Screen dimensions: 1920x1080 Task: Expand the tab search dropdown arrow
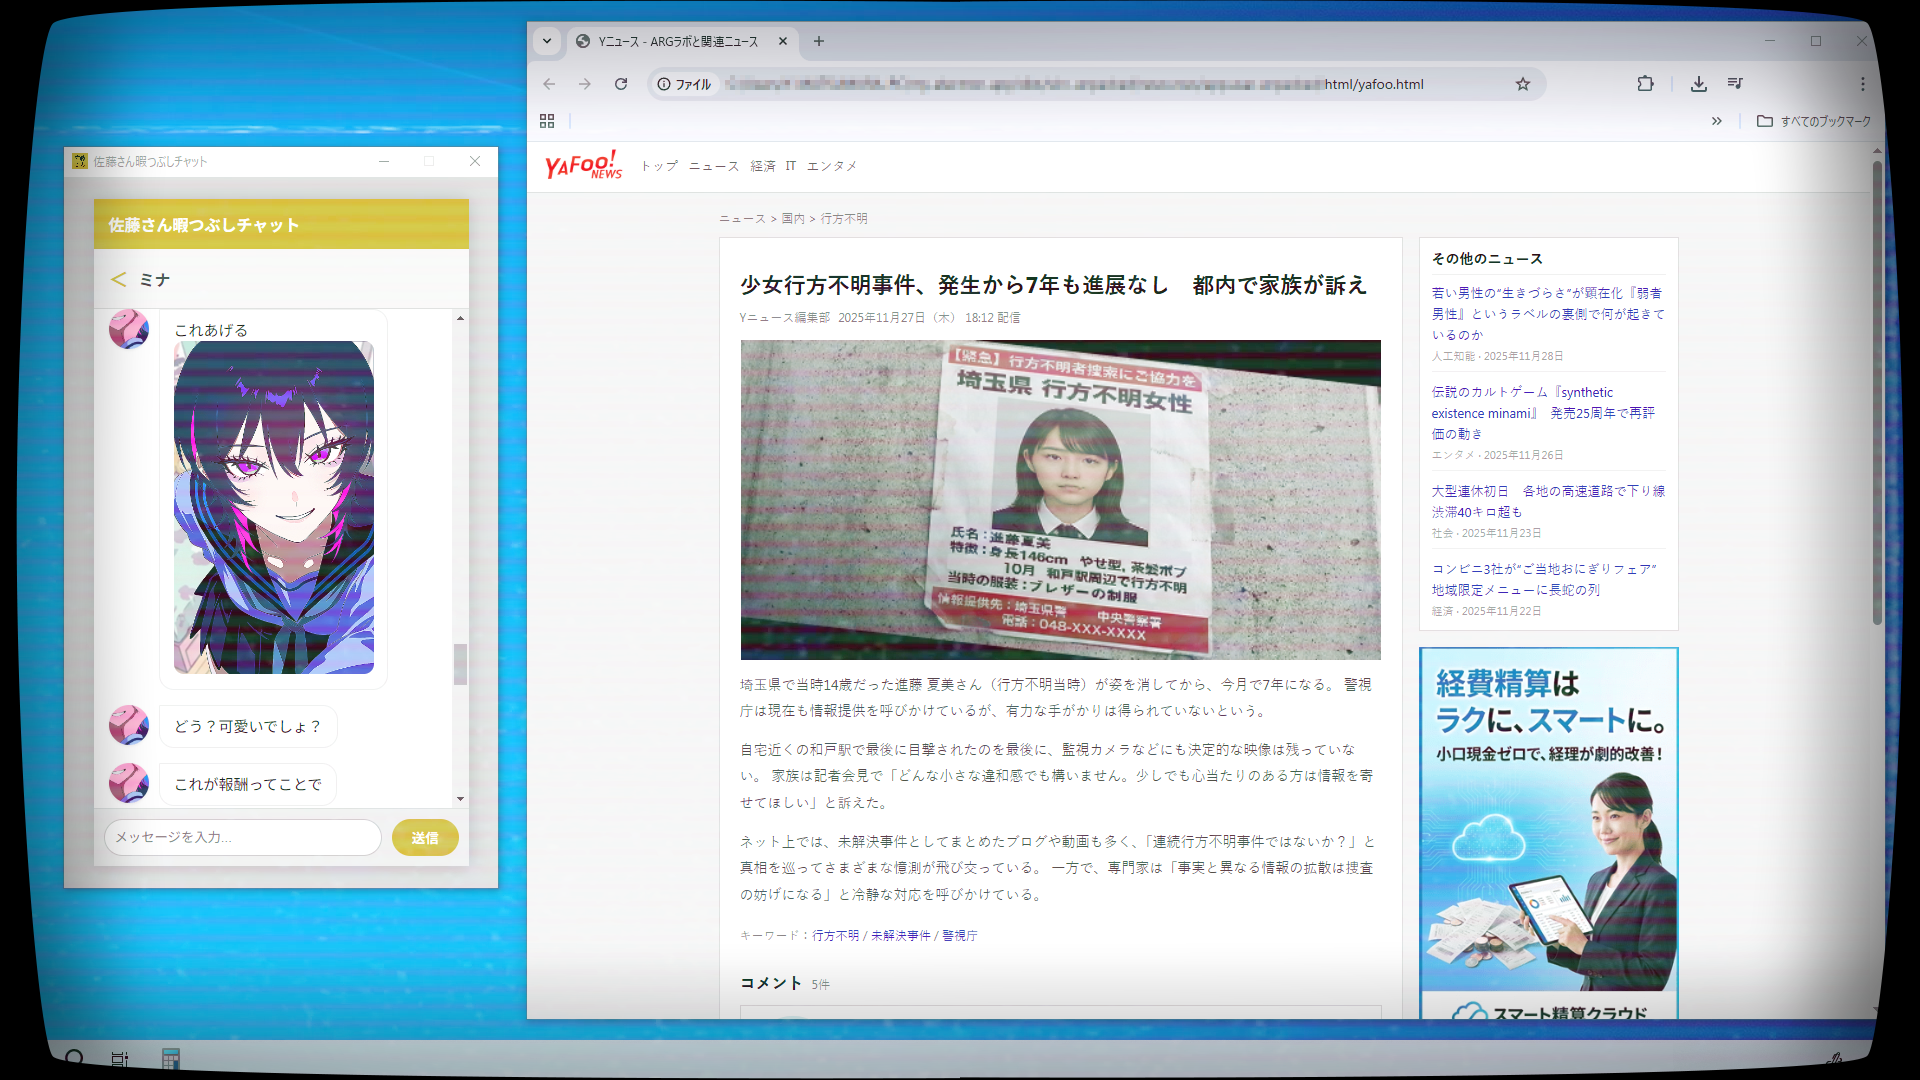pyautogui.click(x=546, y=41)
